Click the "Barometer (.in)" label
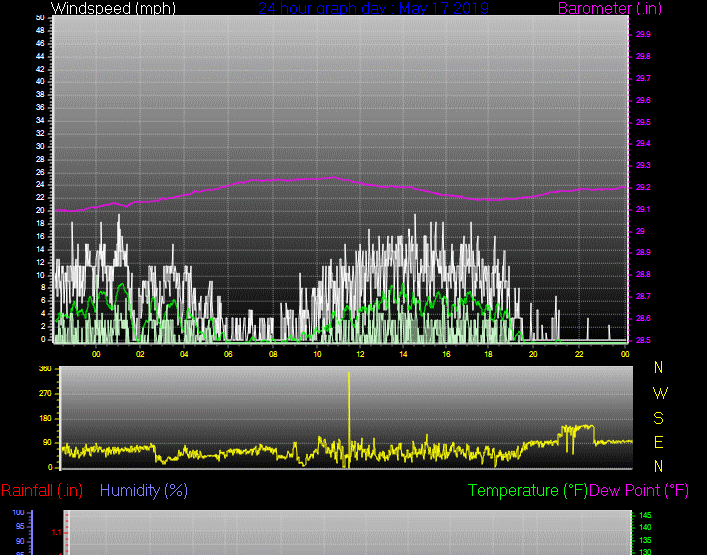This screenshot has width=707, height=555. pos(610,8)
